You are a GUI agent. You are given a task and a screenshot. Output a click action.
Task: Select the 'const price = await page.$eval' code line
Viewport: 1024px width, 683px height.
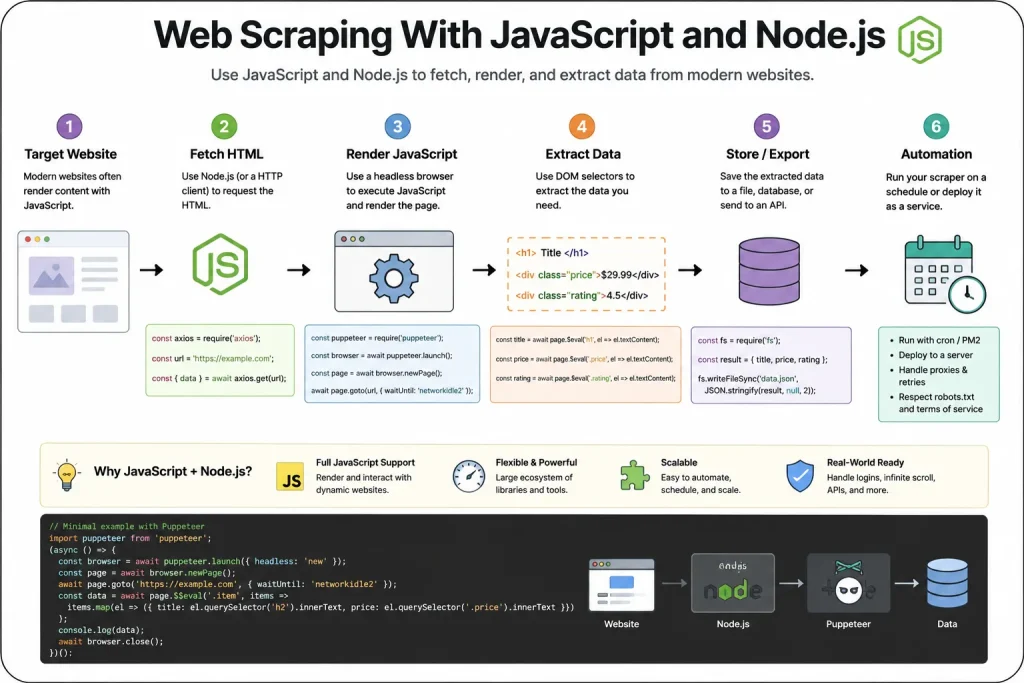click(x=584, y=359)
